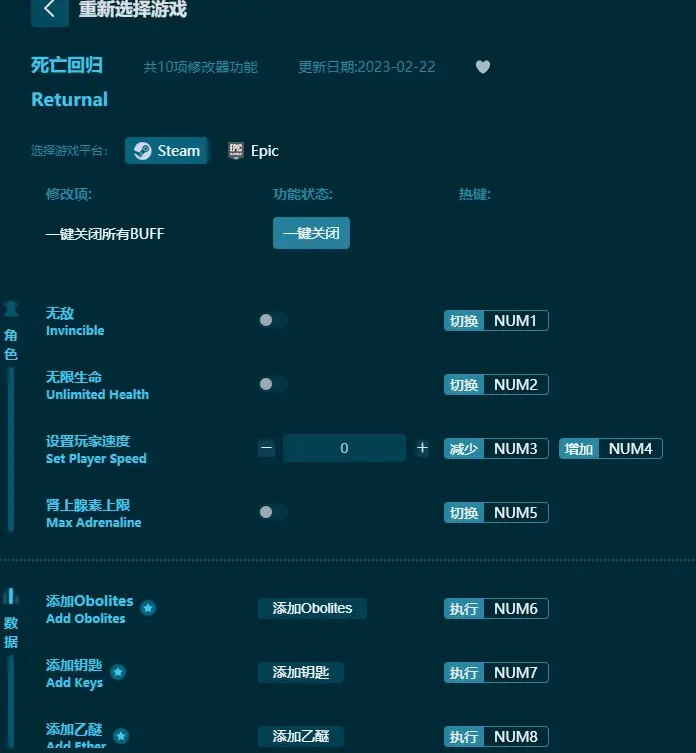
Task: Click the Add Keys label
Action: [x=74, y=682]
